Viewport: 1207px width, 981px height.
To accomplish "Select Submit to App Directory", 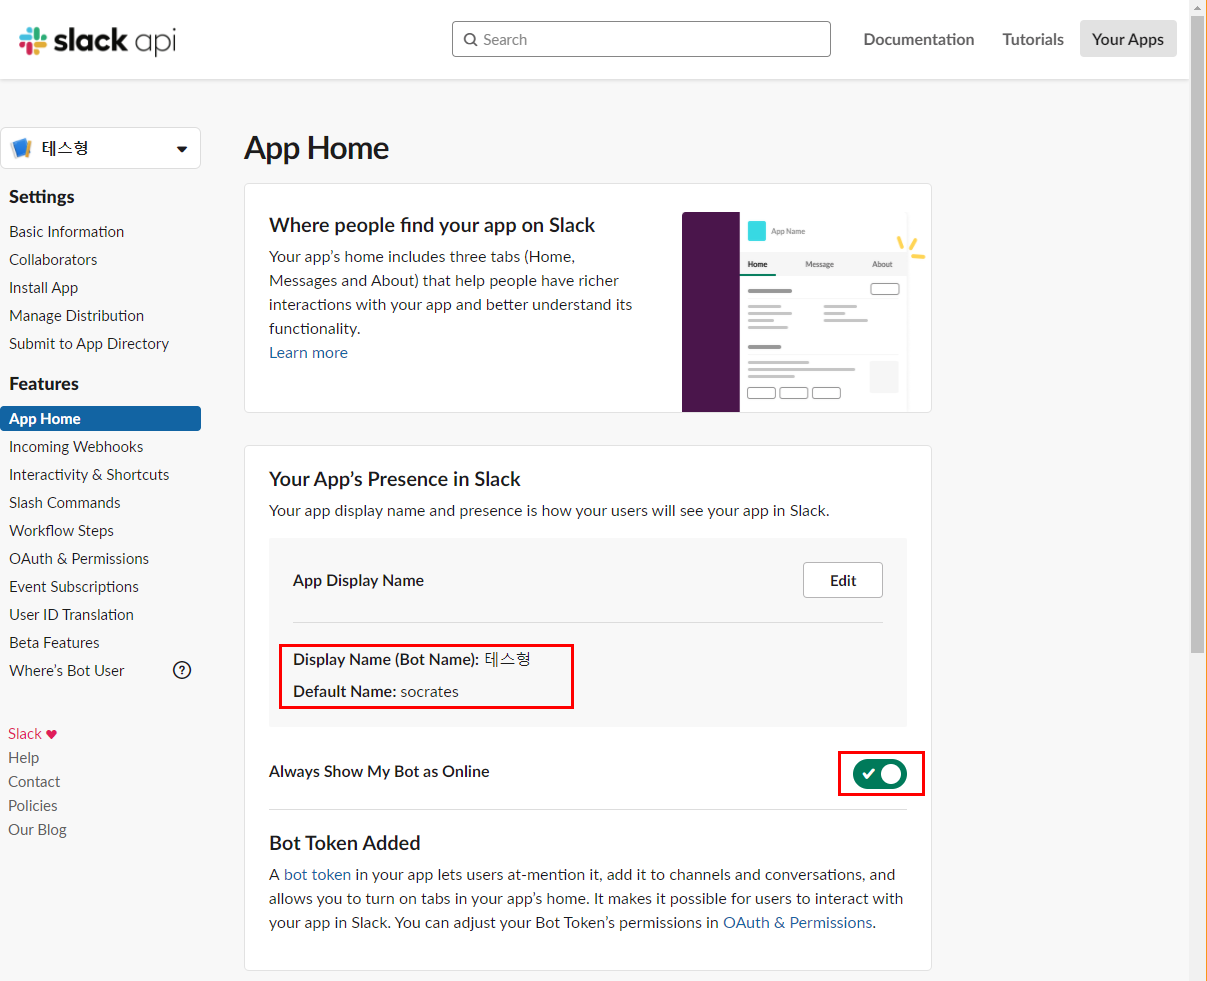I will click(x=89, y=343).
